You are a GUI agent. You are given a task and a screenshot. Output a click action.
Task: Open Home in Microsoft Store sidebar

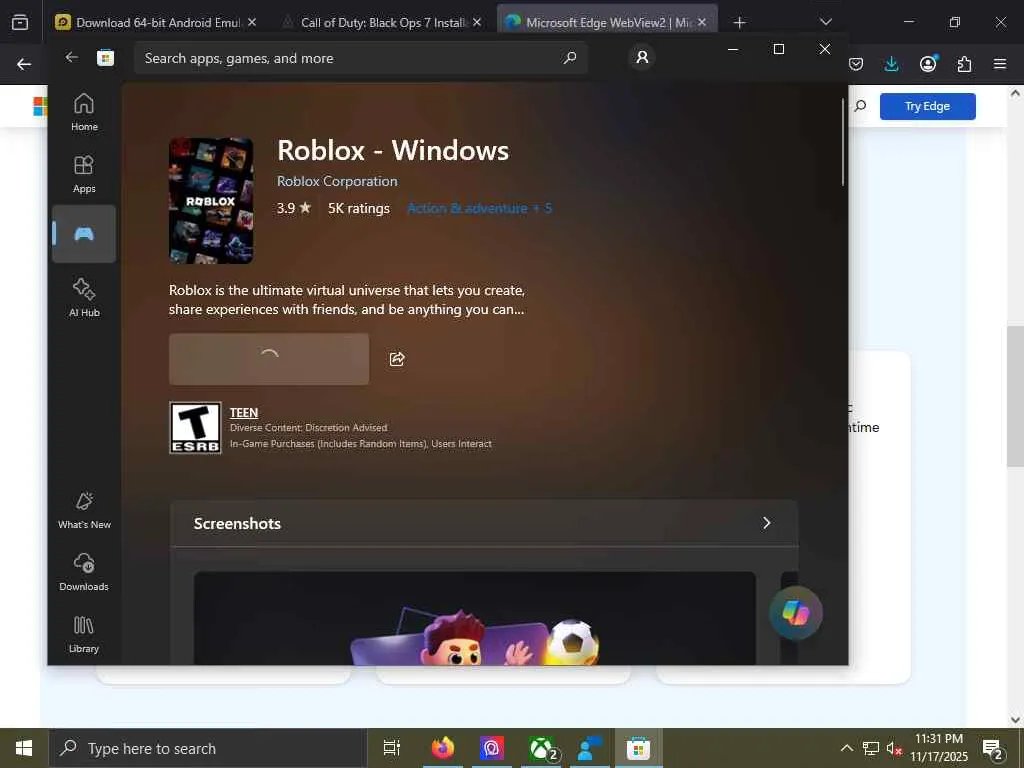[84, 112]
